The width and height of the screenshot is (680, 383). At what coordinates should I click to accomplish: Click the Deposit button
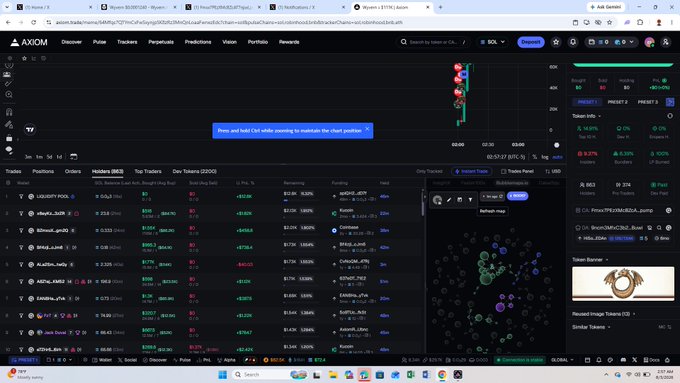[531, 42]
